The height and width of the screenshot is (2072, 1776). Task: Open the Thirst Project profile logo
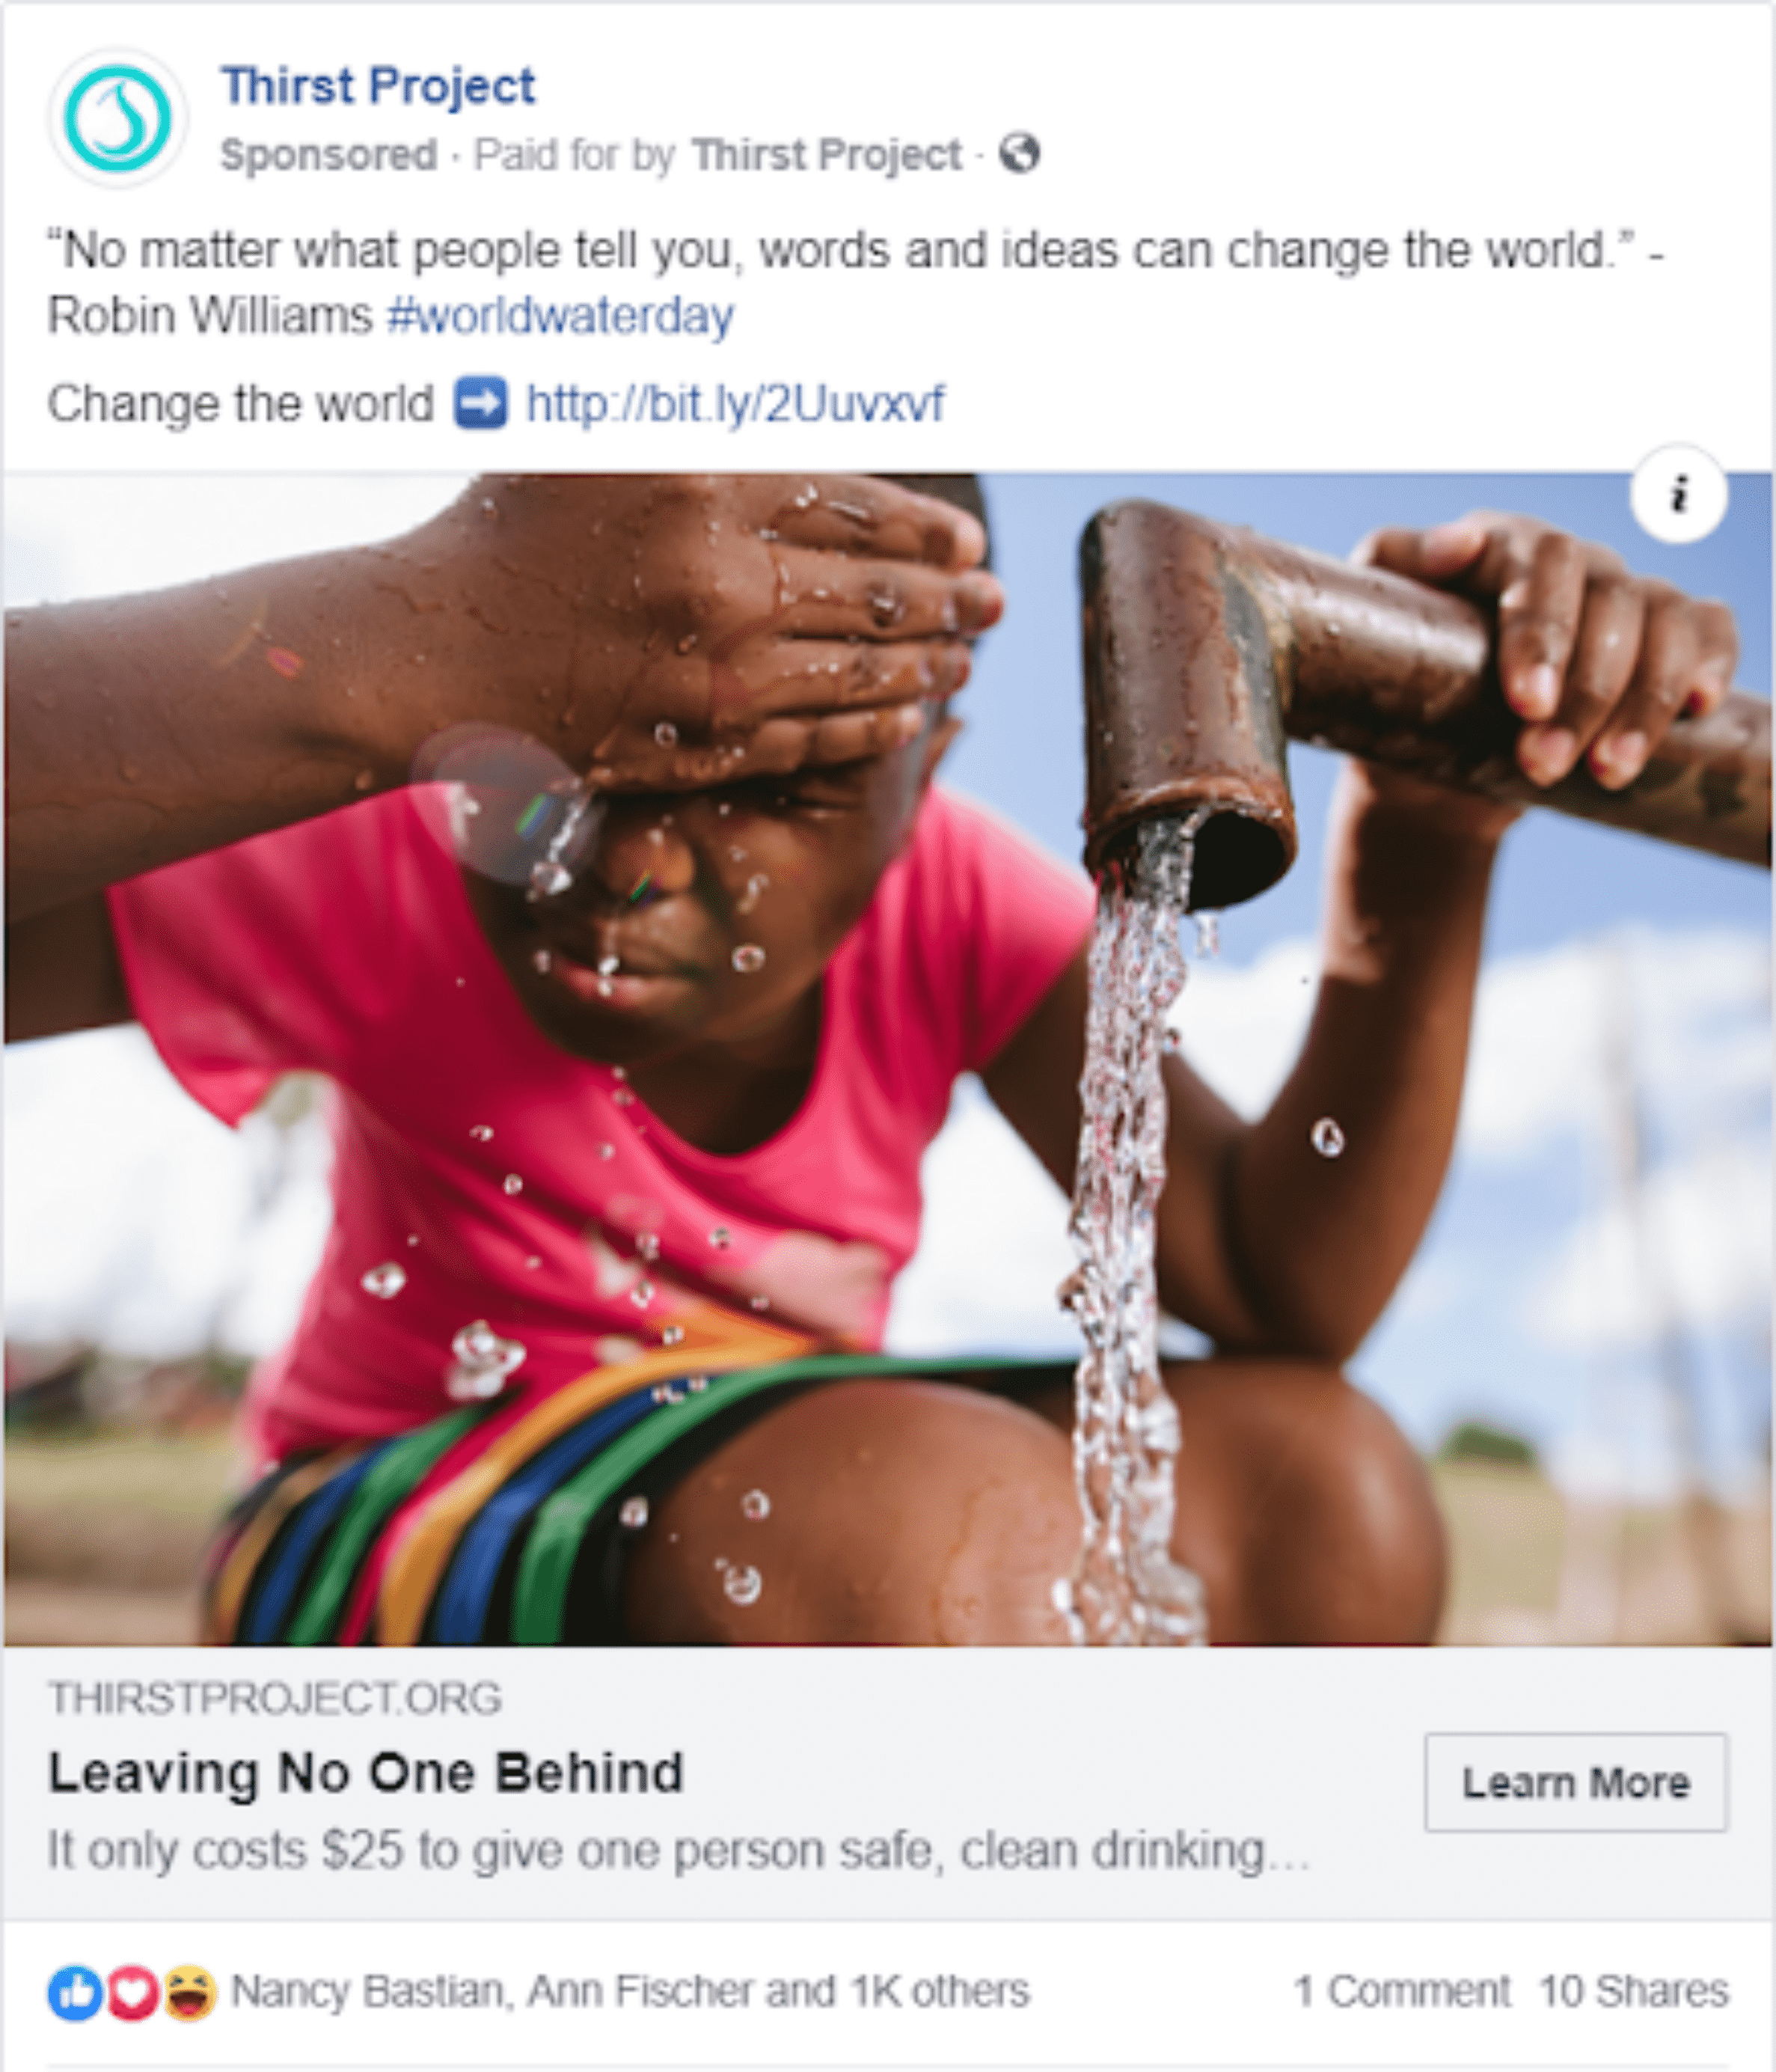(118, 118)
